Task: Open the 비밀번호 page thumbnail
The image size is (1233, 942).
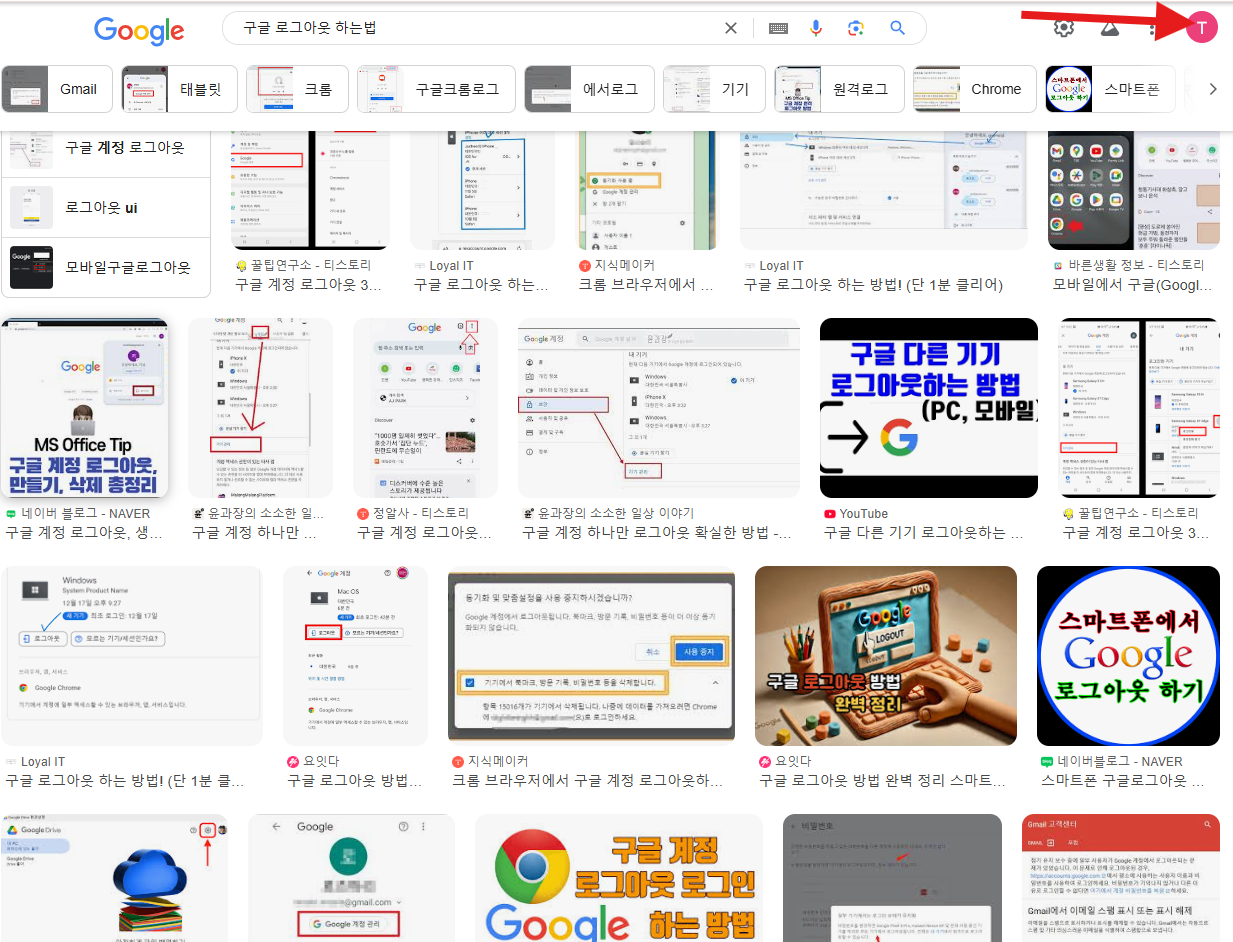Action: (x=892, y=878)
